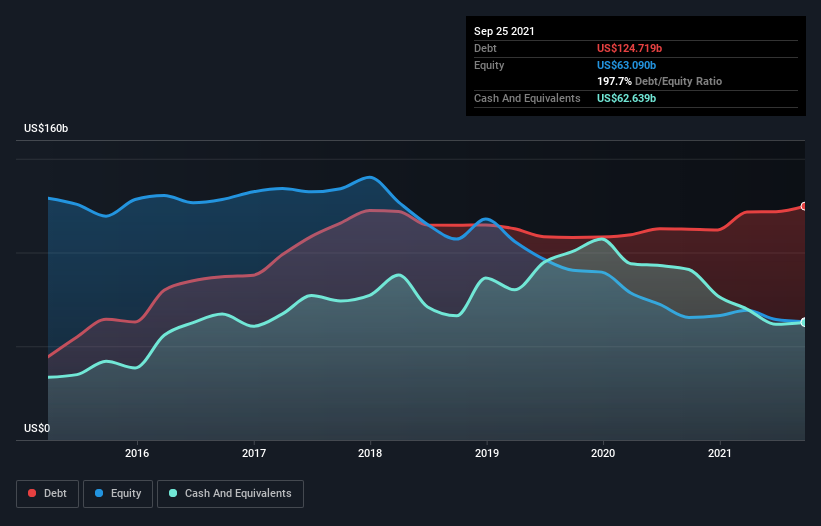This screenshot has width=821, height=526.
Task: Click the US$63.090b equity value
Action: 626,65
